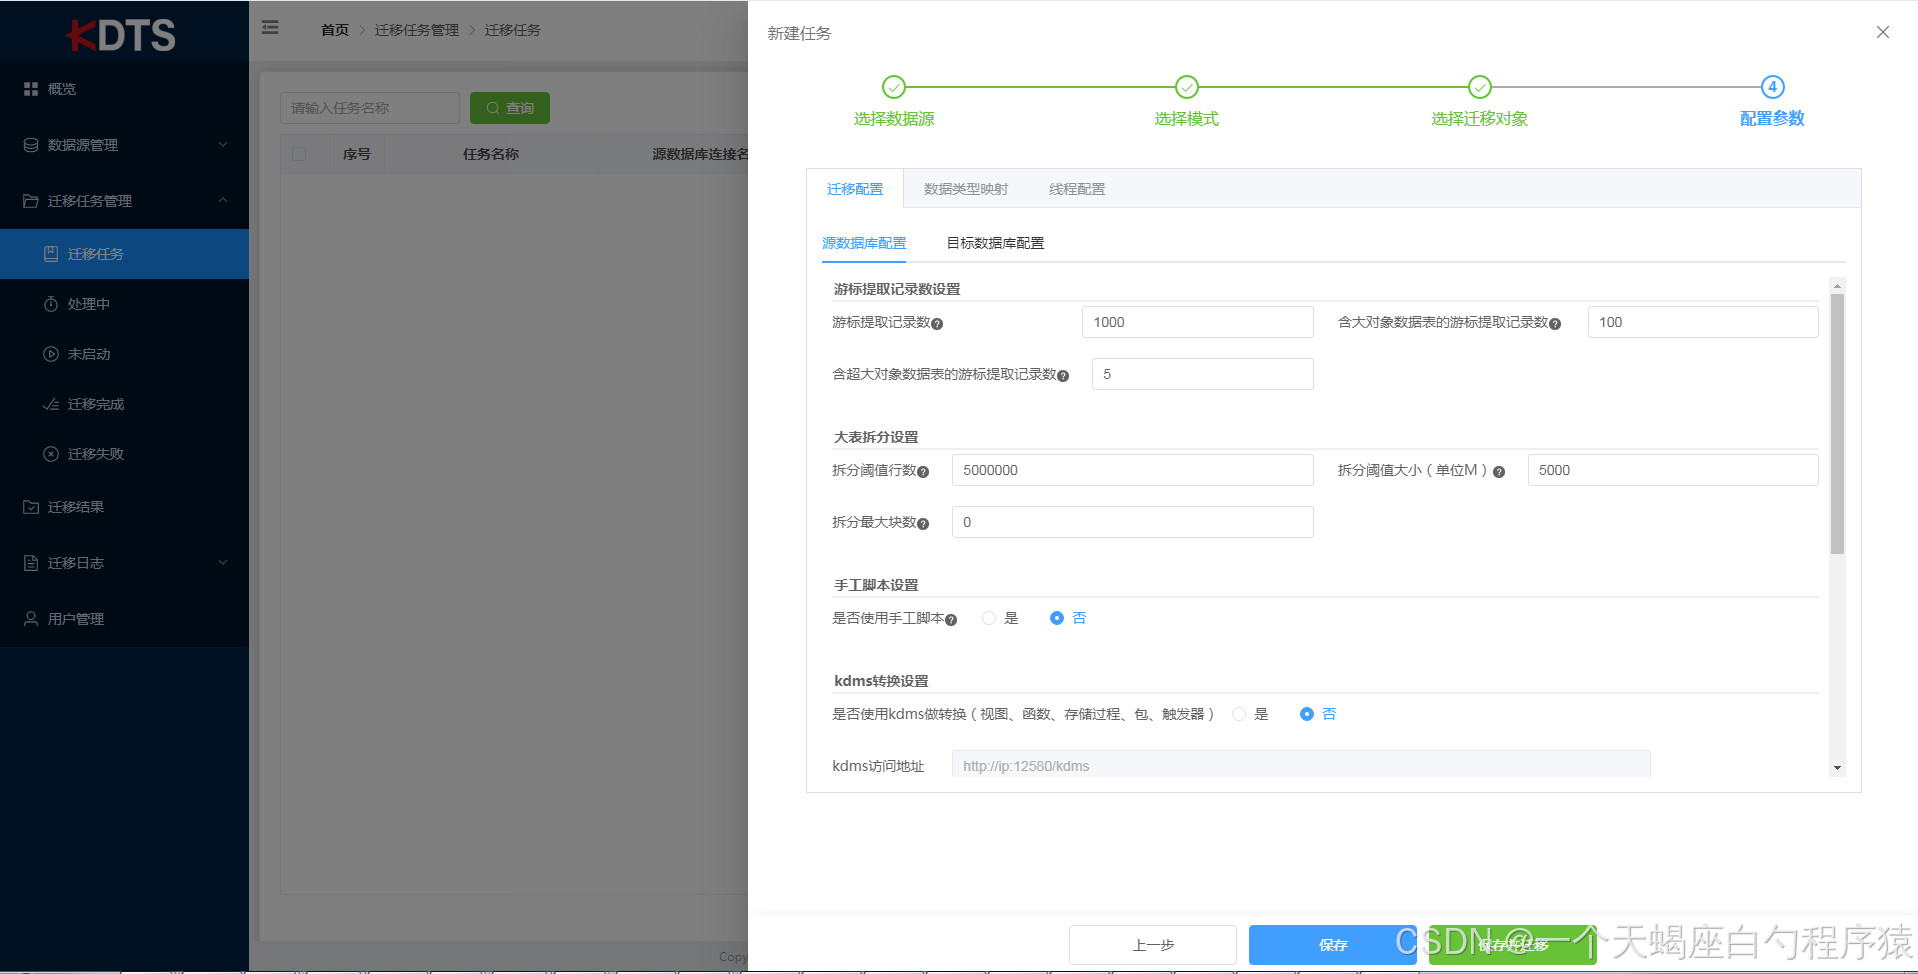Screen dimensions: 1918x974
Task: Expand the 迁移日志 sidebar section
Action: point(223,562)
